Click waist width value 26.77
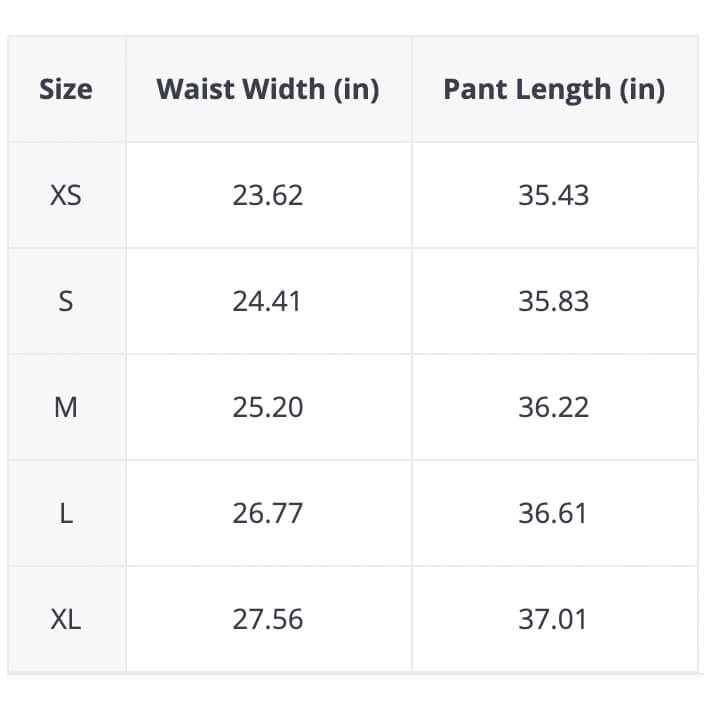 click(x=268, y=513)
